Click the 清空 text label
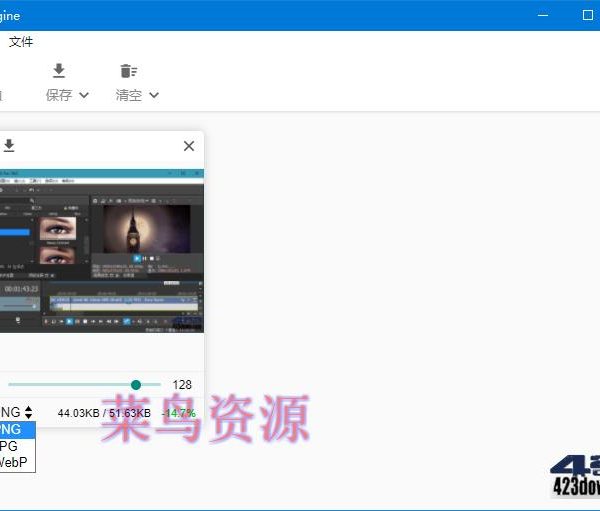Screen dimensions: 600x511 coord(128,95)
